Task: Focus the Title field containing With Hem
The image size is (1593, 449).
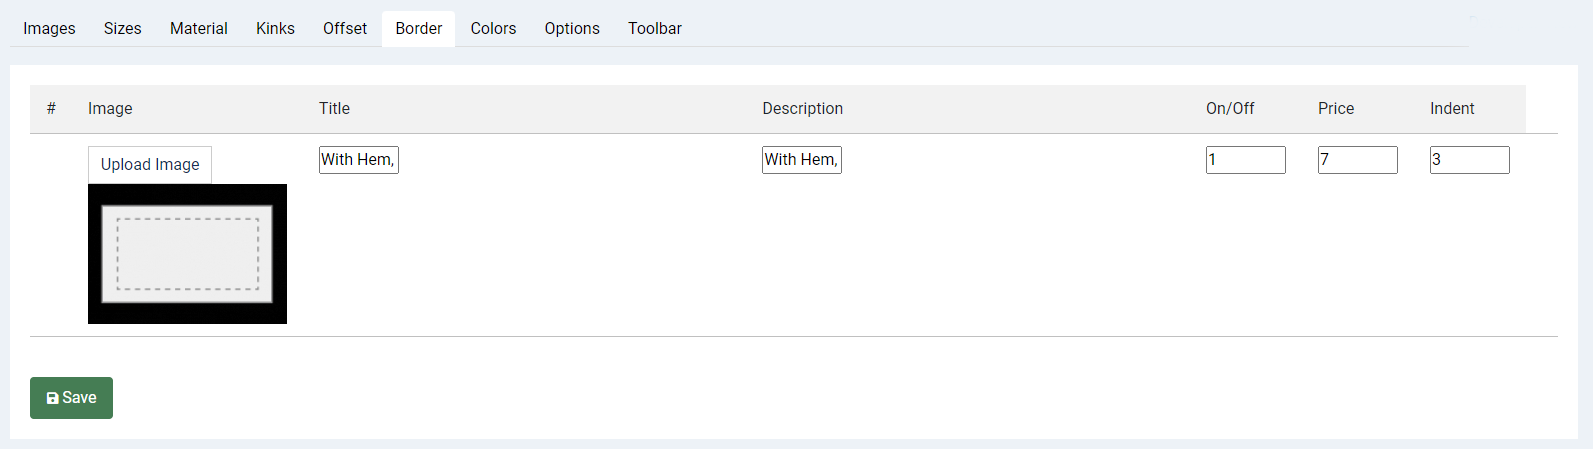Action: pyautogui.click(x=359, y=160)
